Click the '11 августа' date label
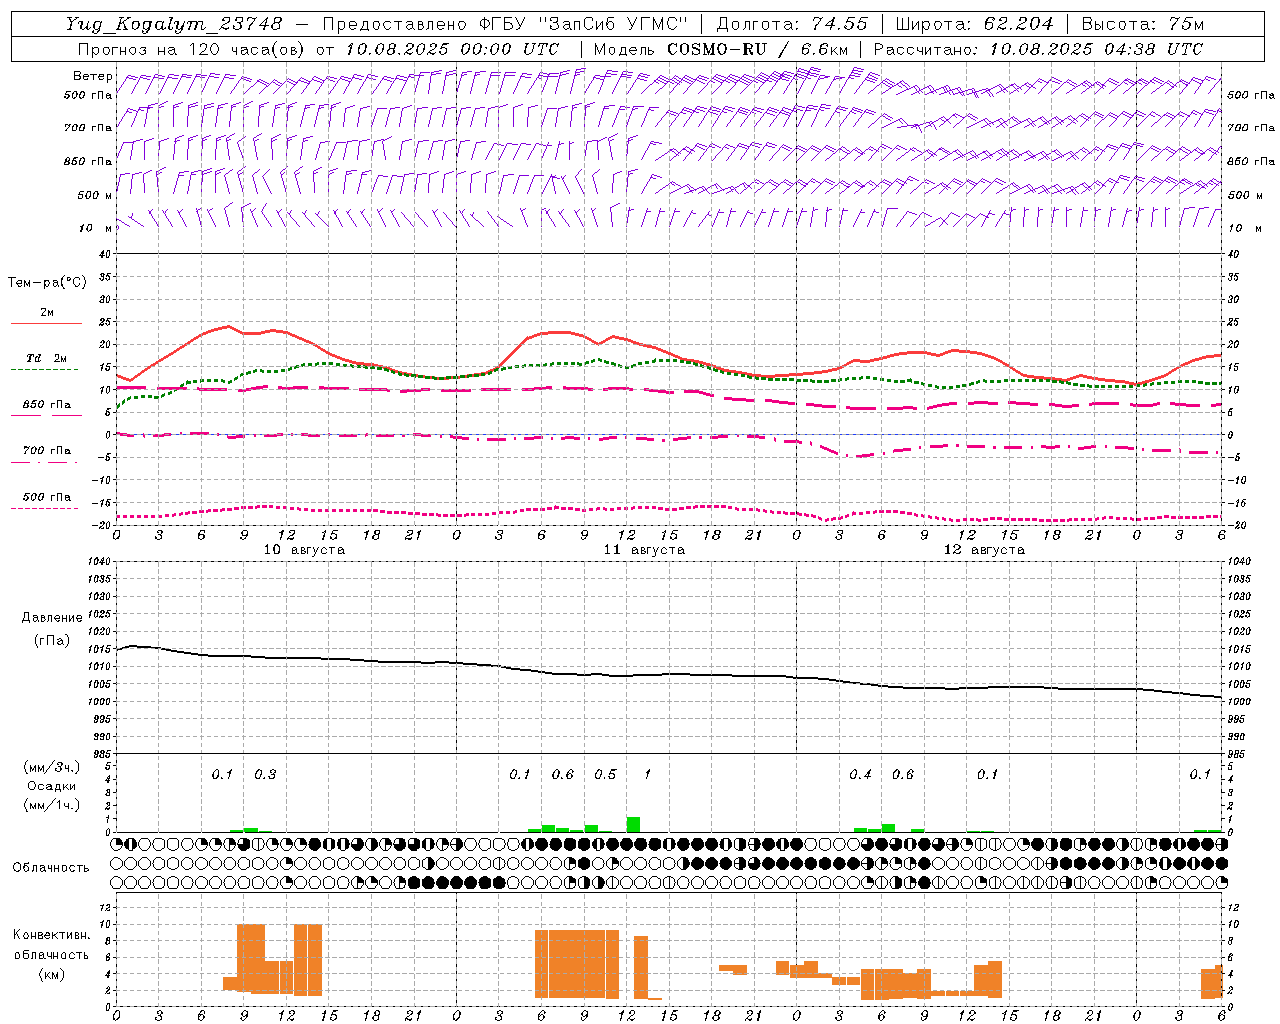The width and height of the screenshot is (1280, 1024). click(x=644, y=550)
